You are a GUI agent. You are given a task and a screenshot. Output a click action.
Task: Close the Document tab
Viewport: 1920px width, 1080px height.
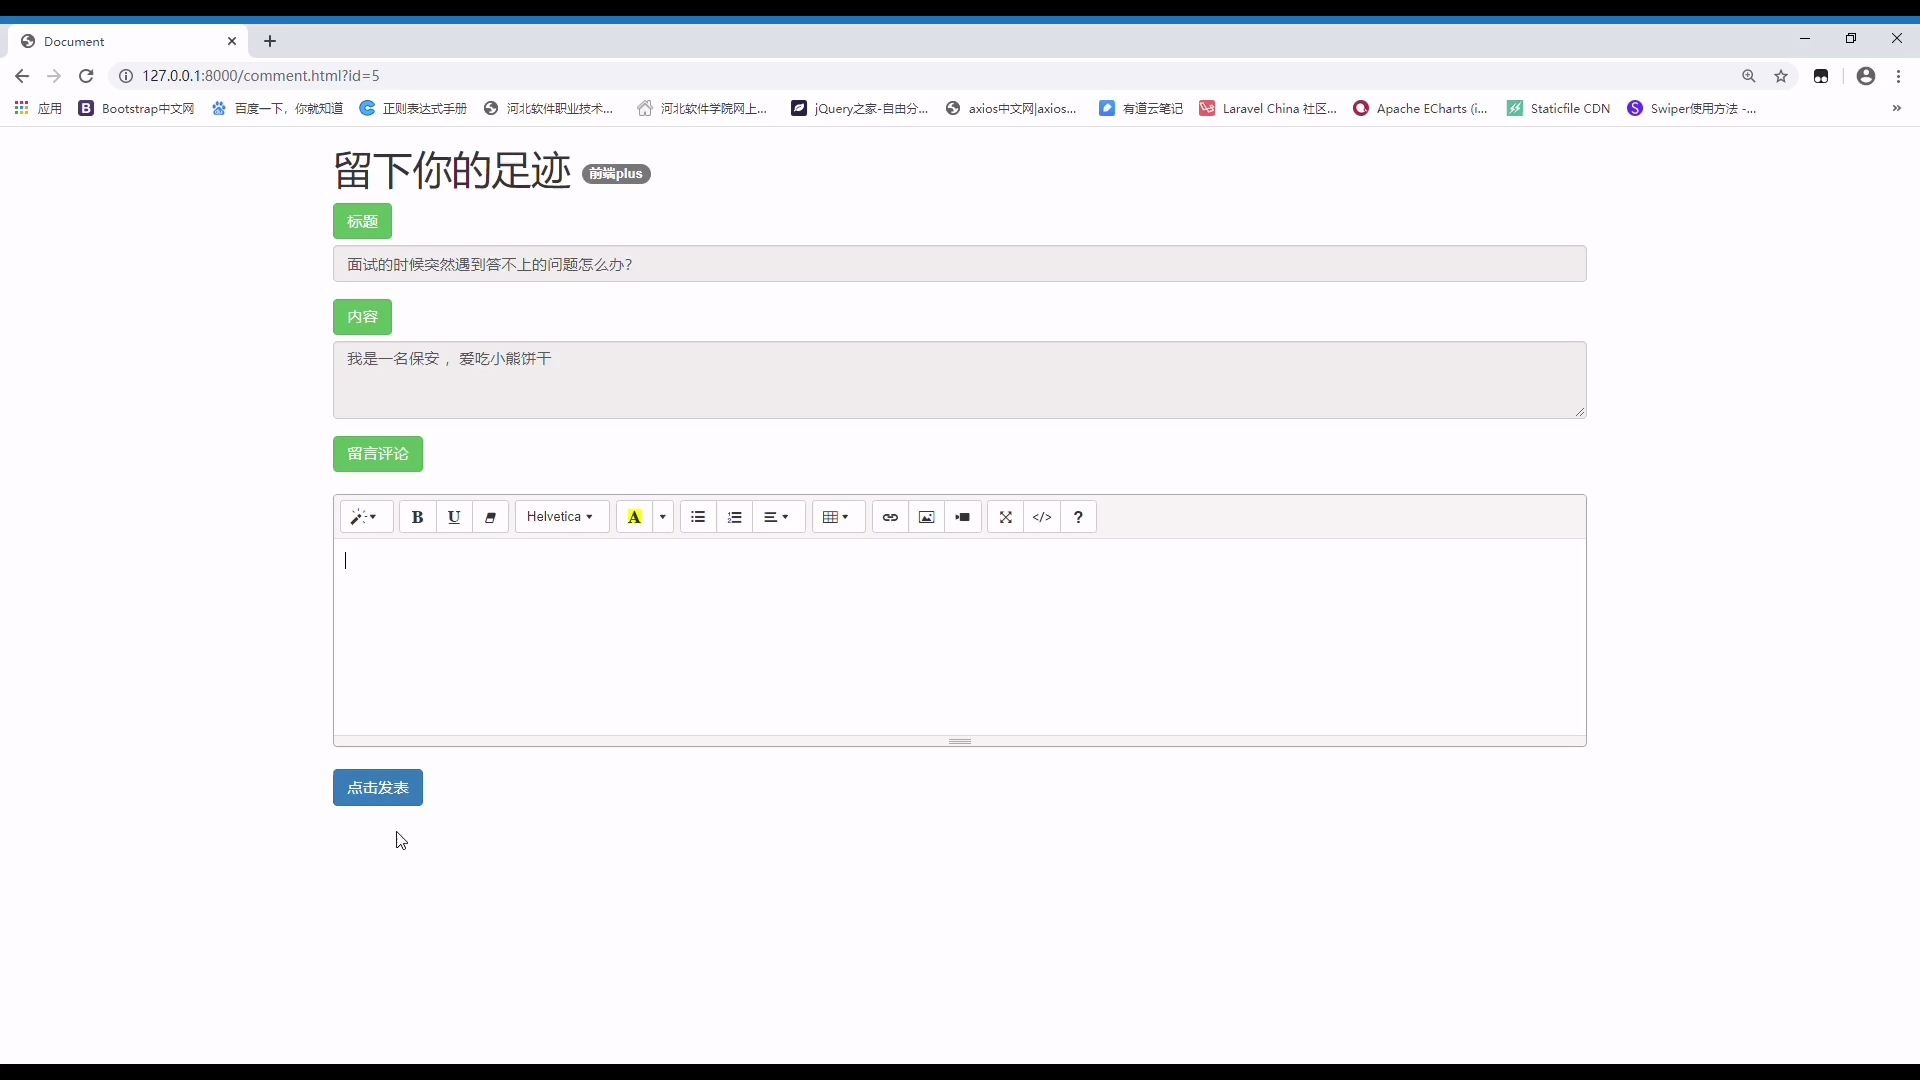pyautogui.click(x=232, y=41)
